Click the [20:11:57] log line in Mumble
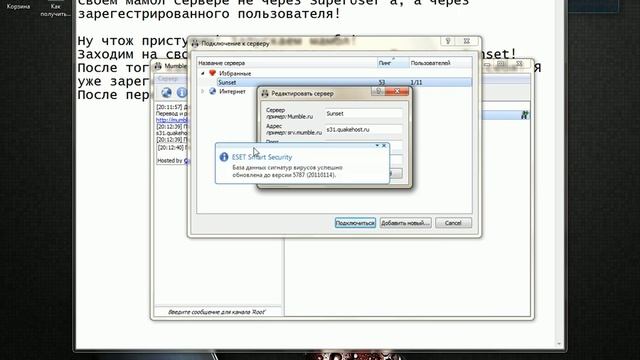The height and width of the screenshot is (360, 640). [x=171, y=107]
